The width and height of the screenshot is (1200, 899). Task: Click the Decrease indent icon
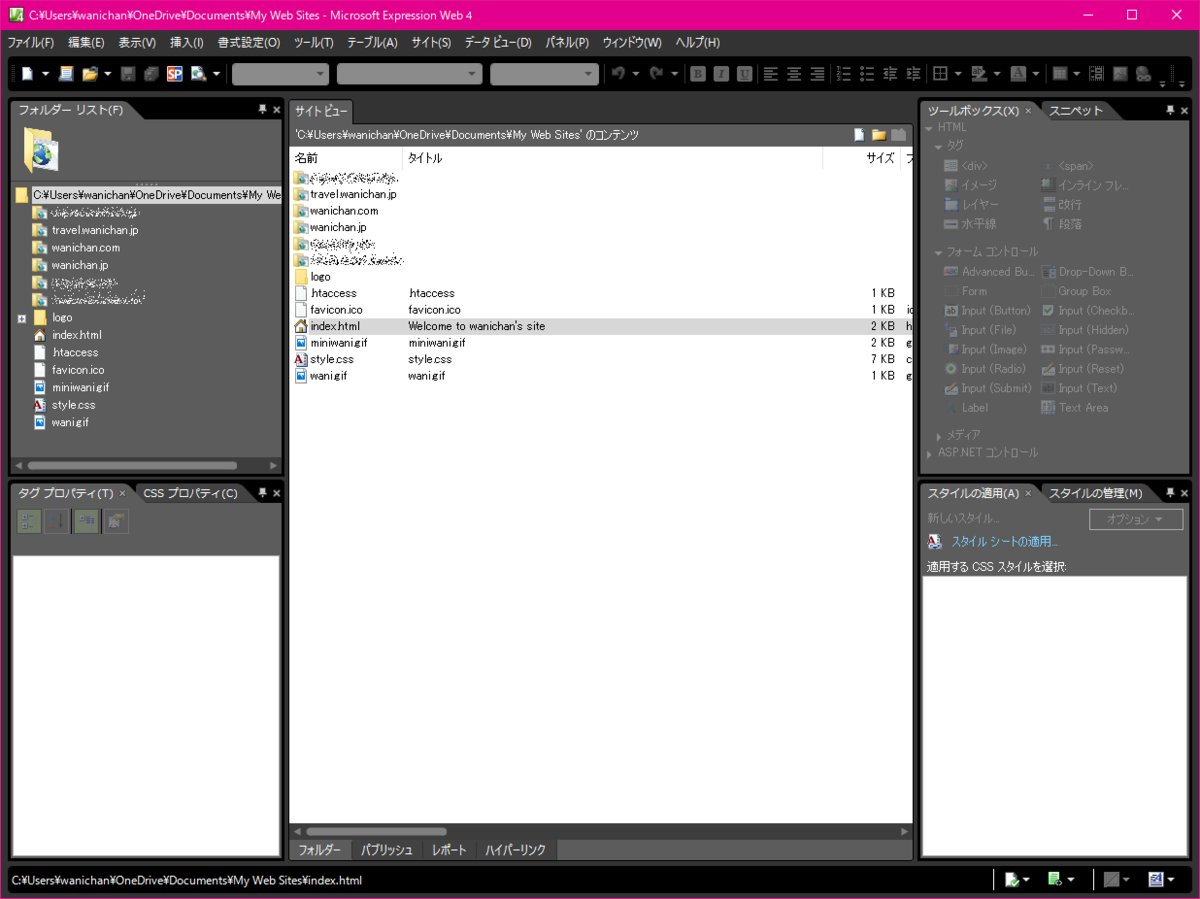point(890,73)
